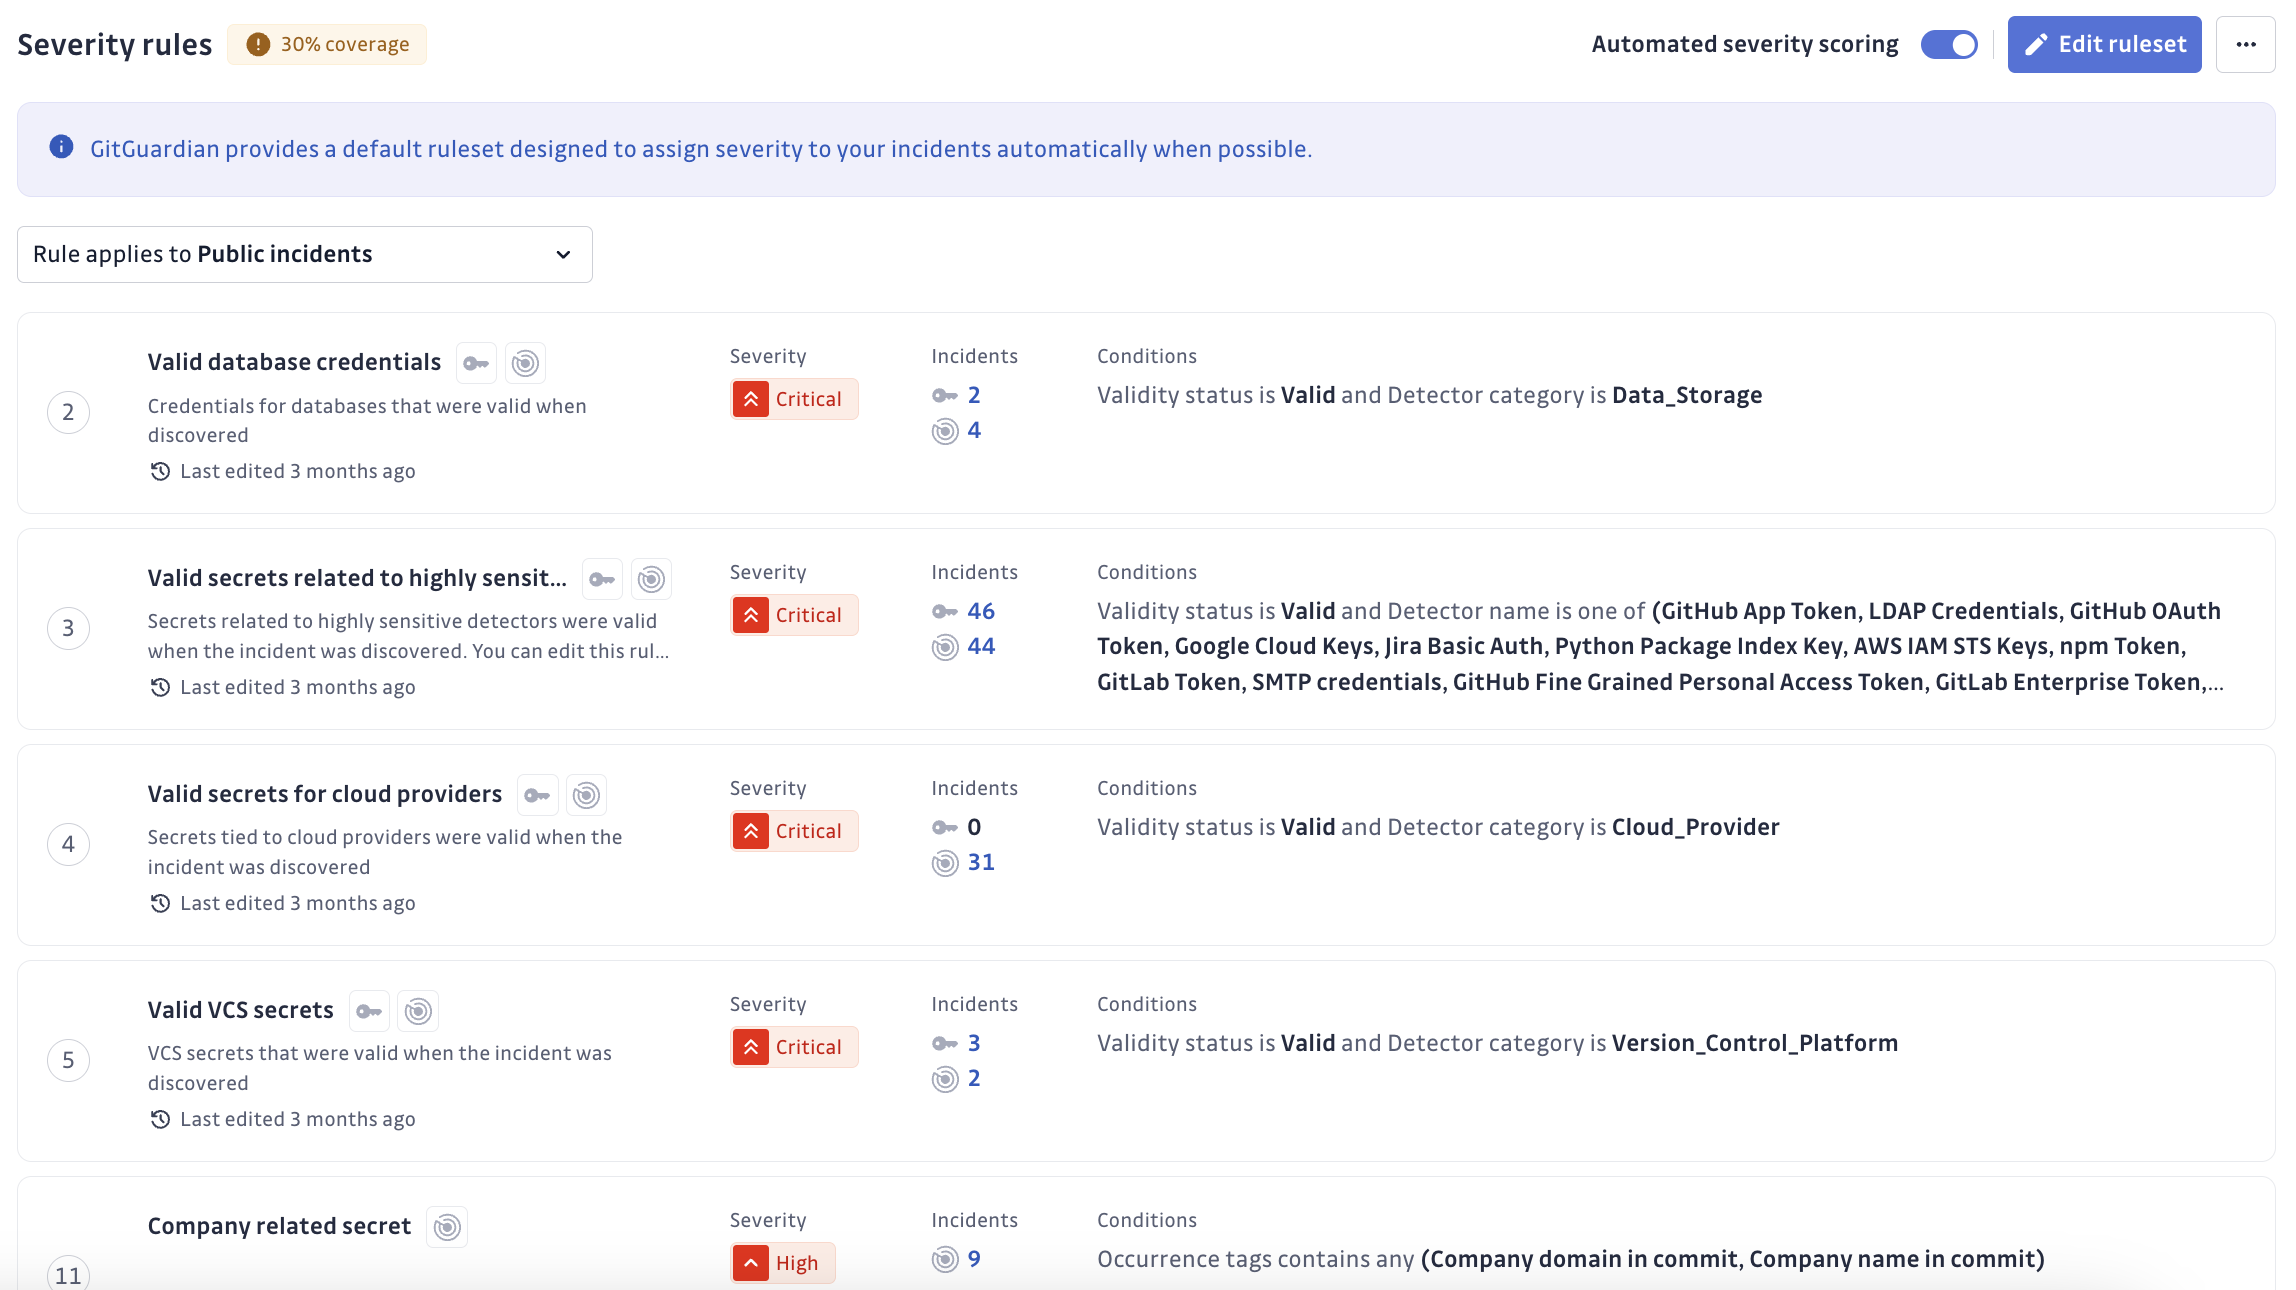Click the target icon beside Valid VCS secrets
The height and width of the screenshot is (1290, 2296).
(418, 1011)
